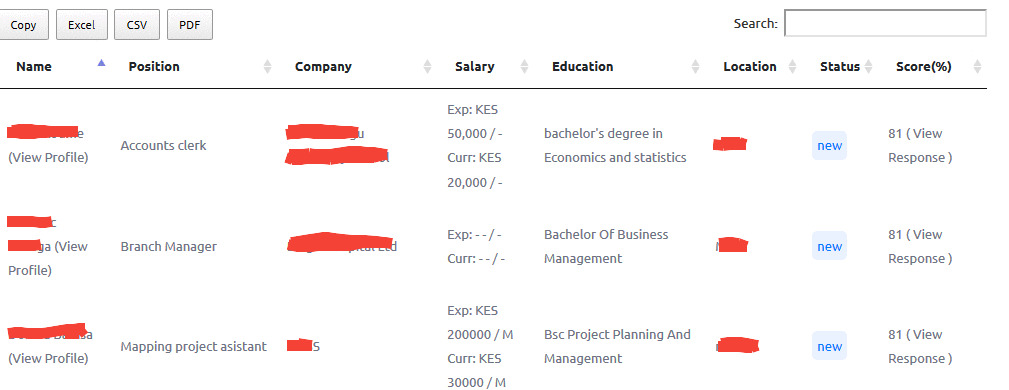The image size is (1009, 390).
Task: Open View Profile for Accounts clerk applicant
Action: [x=48, y=158]
